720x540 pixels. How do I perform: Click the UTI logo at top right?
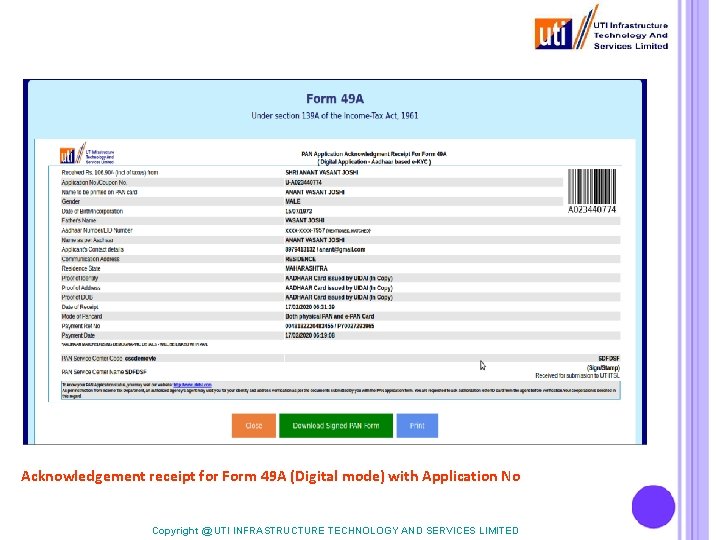[601, 28]
